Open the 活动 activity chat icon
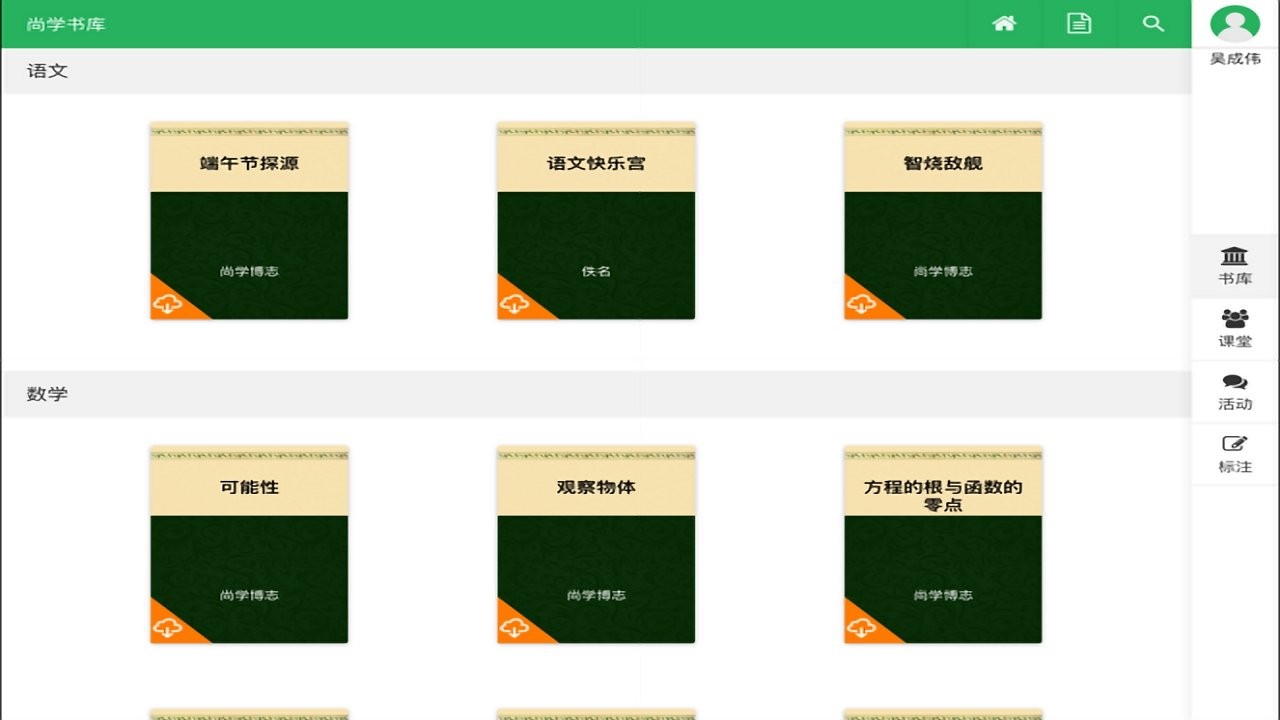Image resolution: width=1280 pixels, height=720 pixels. pyautogui.click(x=1235, y=382)
